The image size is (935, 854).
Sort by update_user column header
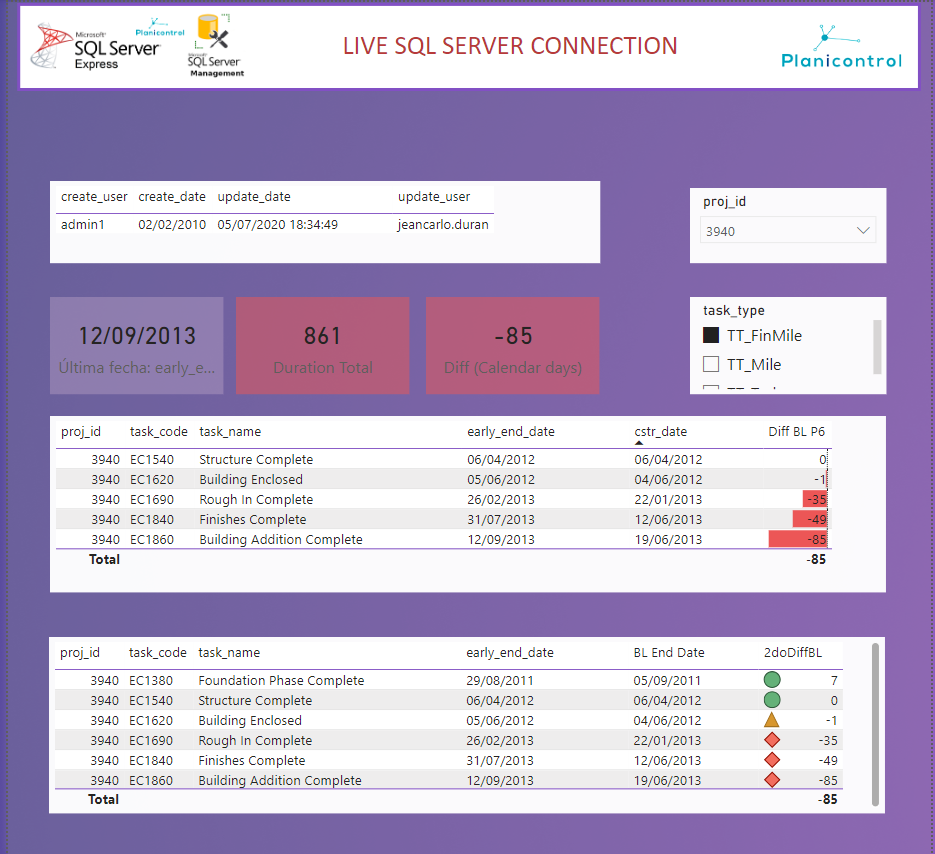[434, 197]
